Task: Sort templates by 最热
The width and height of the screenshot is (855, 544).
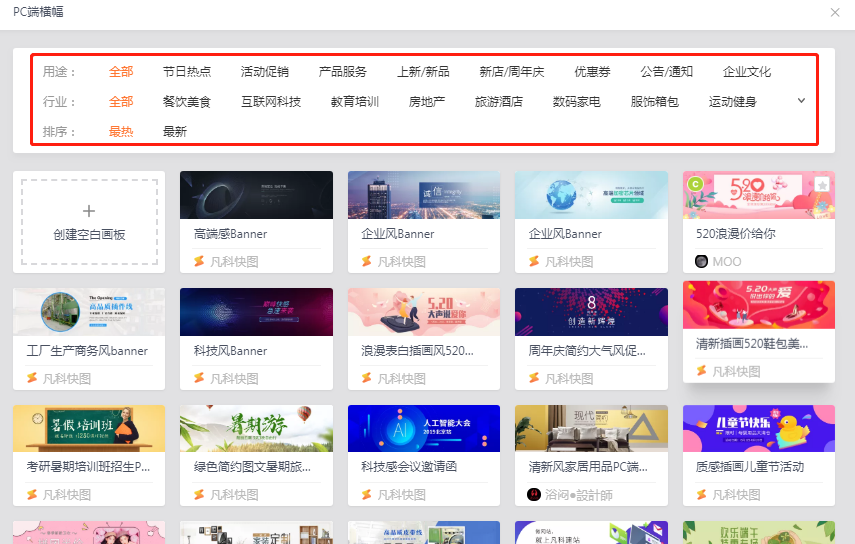Action: [x=121, y=131]
